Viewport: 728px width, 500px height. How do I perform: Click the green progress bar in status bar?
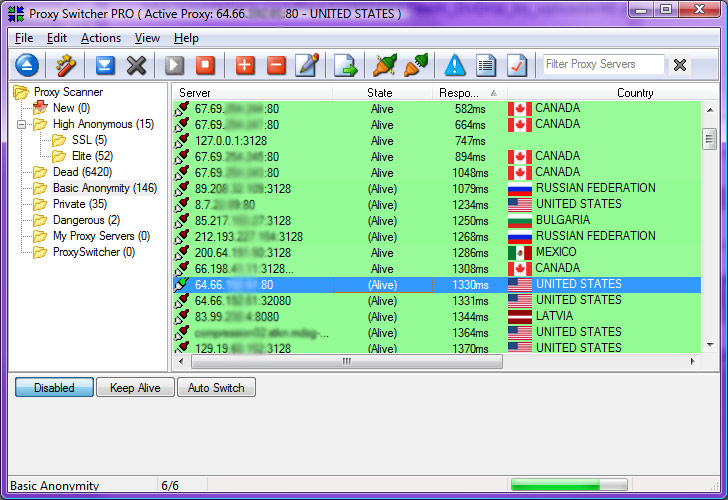(x=569, y=485)
